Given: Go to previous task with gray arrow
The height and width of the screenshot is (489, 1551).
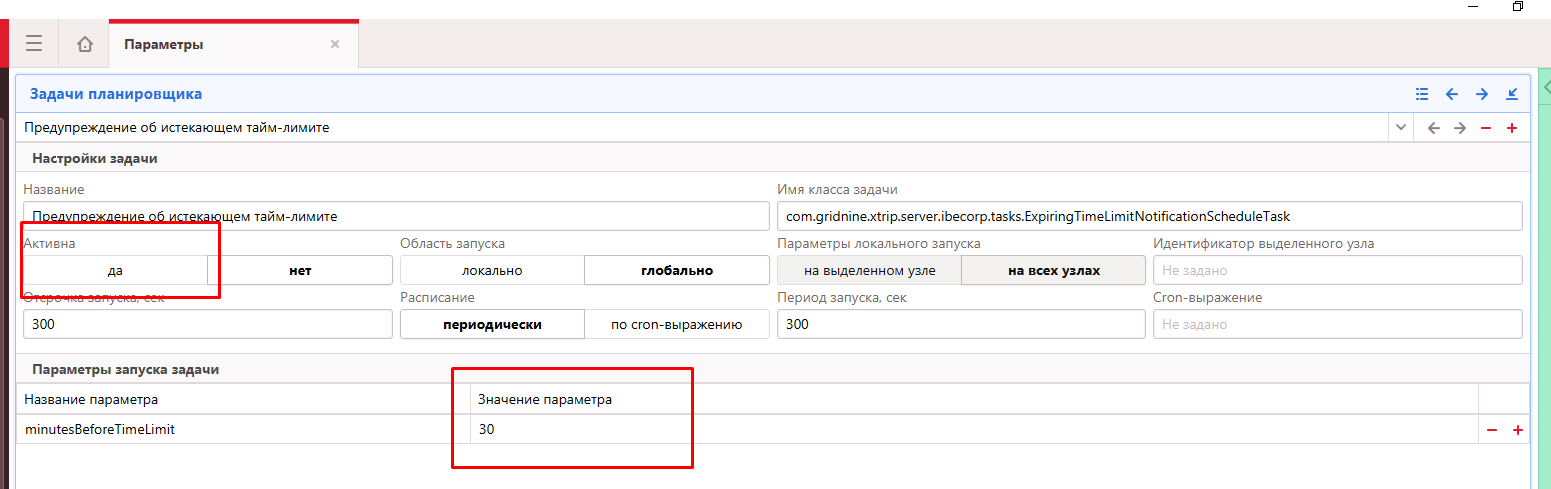Looking at the screenshot, I should click(x=1433, y=128).
